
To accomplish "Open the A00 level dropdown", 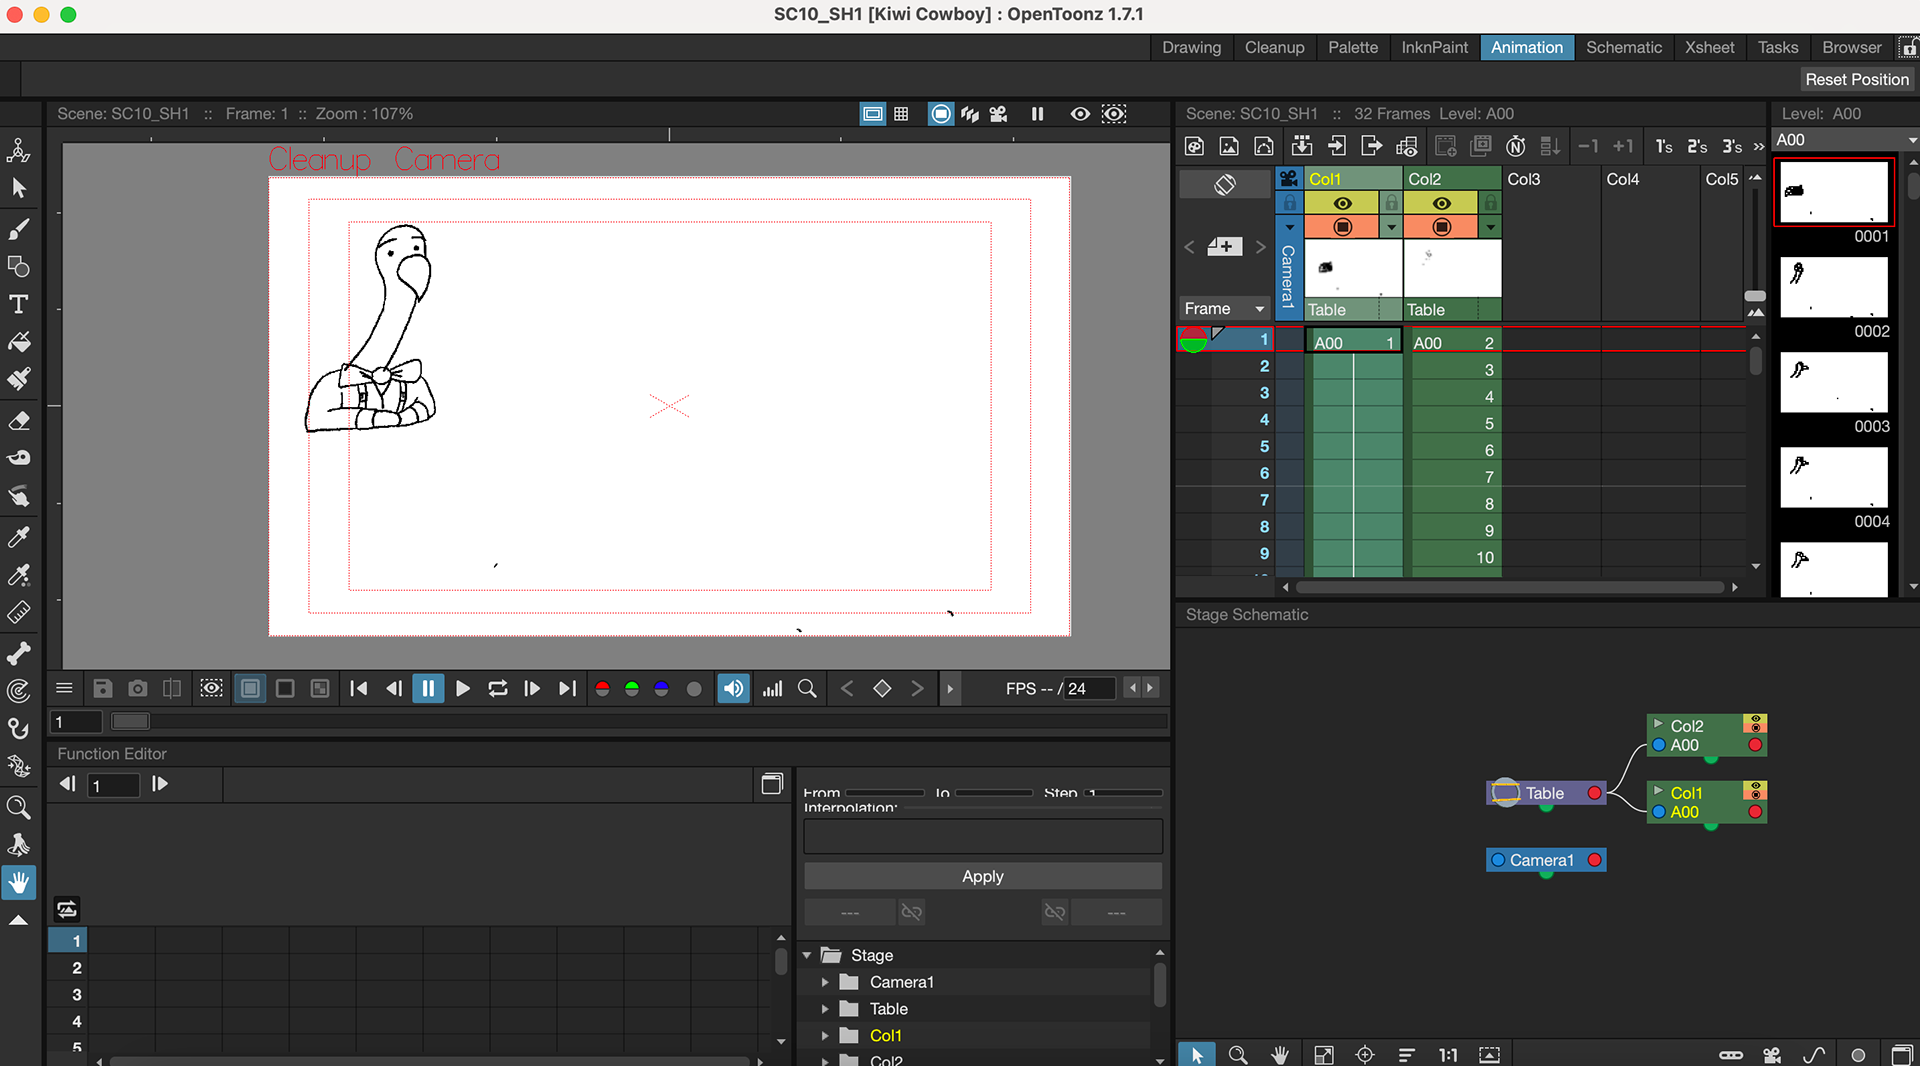I will tap(1844, 140).
